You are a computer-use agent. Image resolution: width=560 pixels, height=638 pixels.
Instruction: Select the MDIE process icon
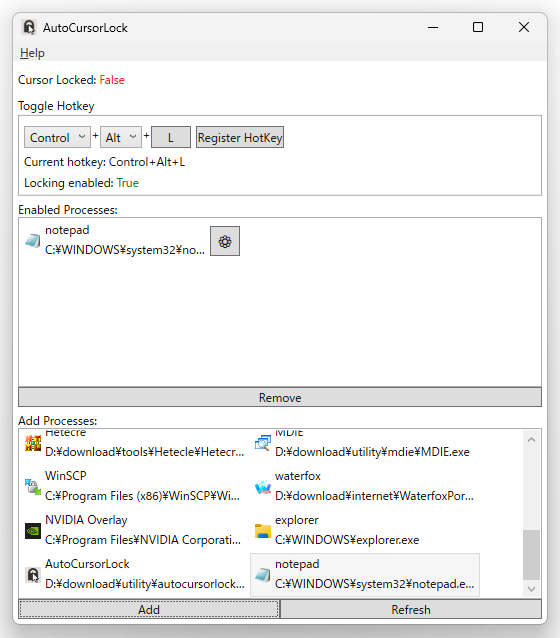tap(263, 443)
